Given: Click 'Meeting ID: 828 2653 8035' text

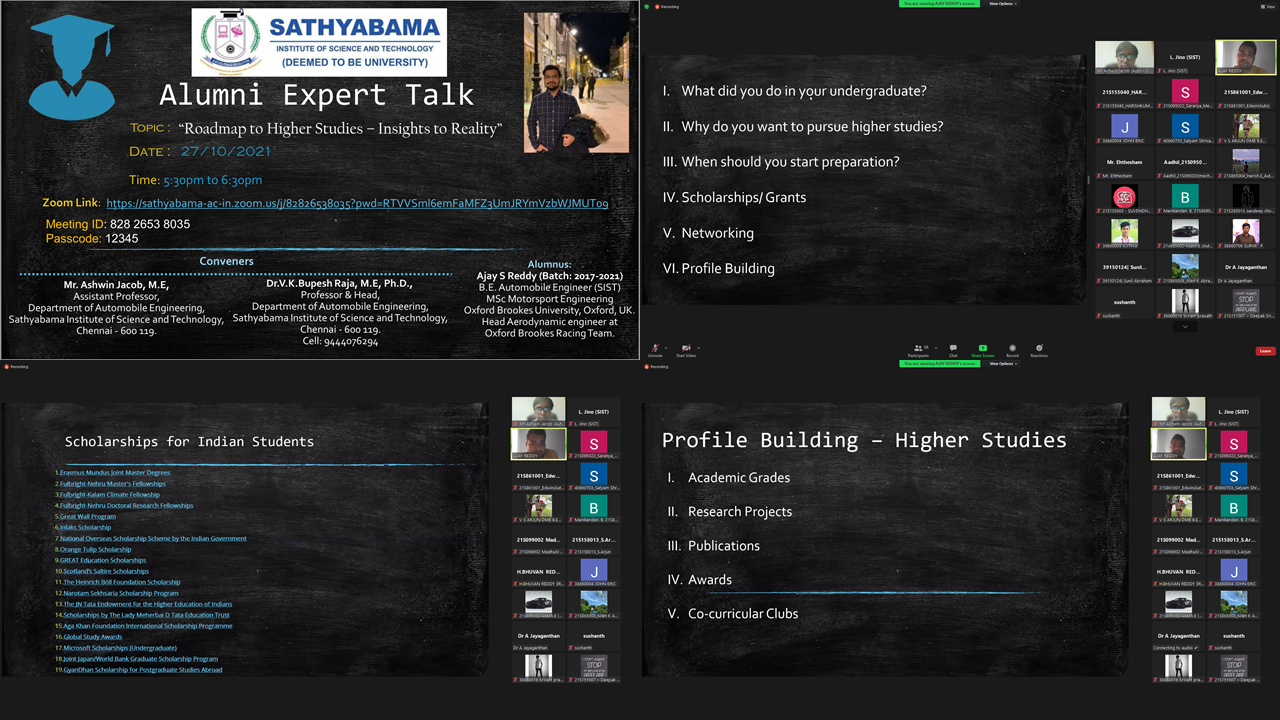Looking at the screenshot, I should click(x=118, y=224).
